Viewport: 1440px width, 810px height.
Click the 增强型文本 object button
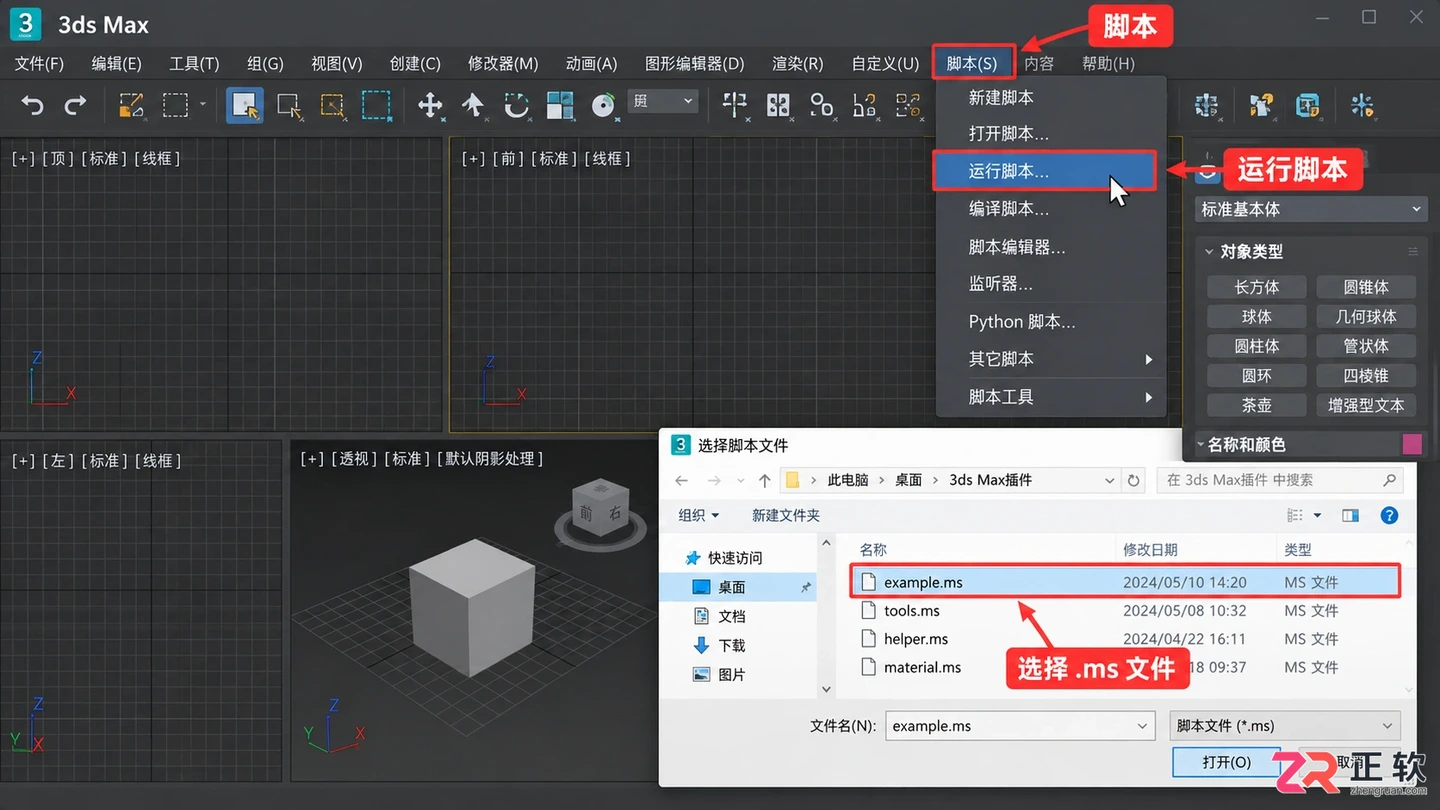(1366, 405)
